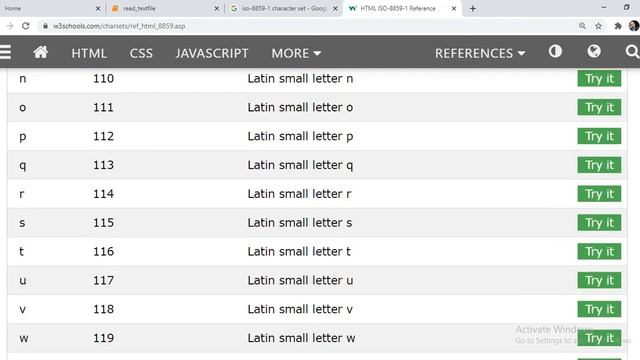Click Try it for letter p
640x360 pixels.
point(599,136)
